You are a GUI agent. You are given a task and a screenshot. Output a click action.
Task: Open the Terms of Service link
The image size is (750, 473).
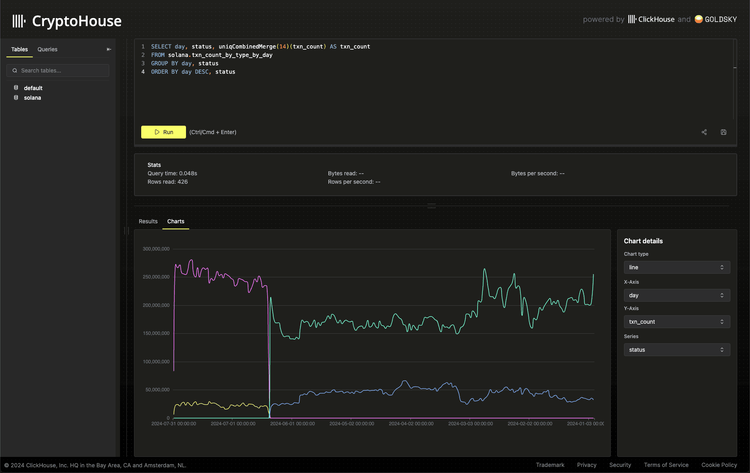tap(664, 465)
